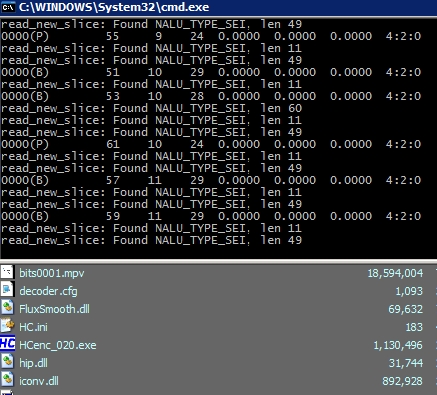Click the 0000(B) line with 51
The width and height of the screenshot is (437, 395).
(211, 72)
